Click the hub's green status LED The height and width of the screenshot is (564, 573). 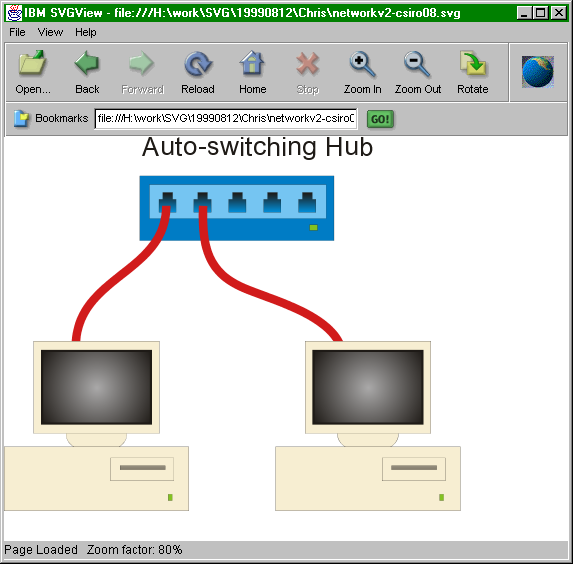tap(314, 228)
